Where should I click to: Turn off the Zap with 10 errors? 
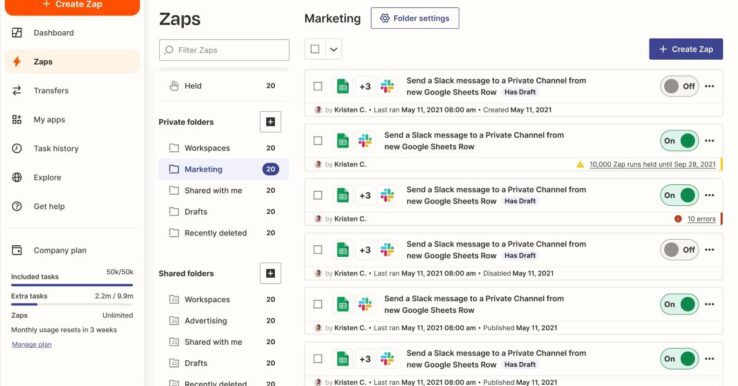coord(679,195)
